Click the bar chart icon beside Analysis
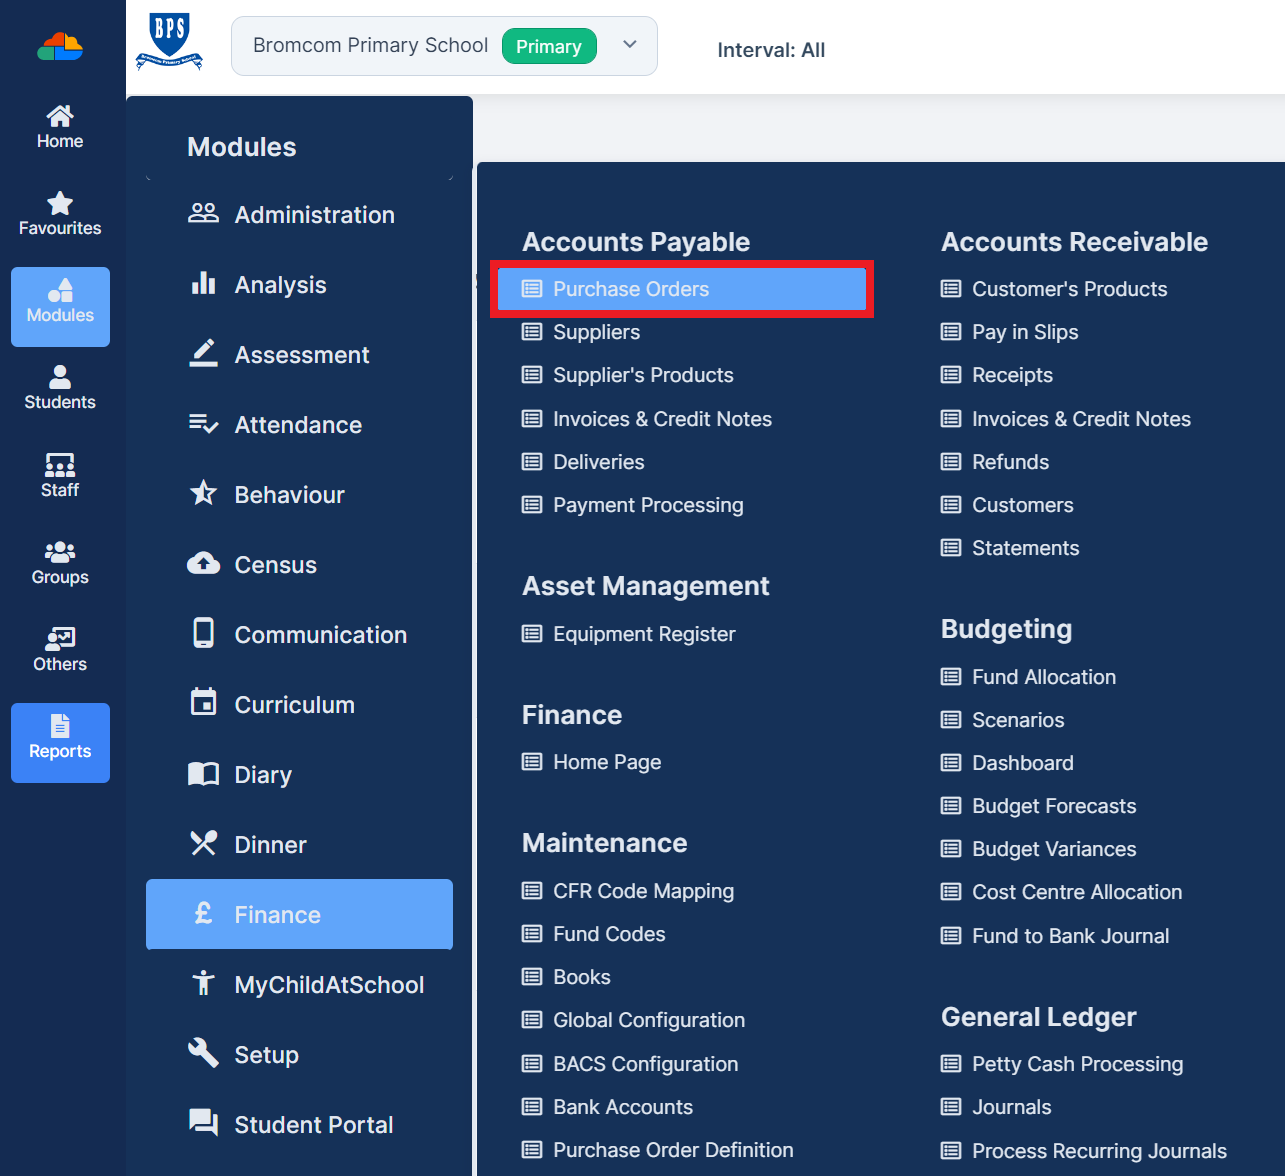Screen dimensions: 1285x1176 pos(203,284)
